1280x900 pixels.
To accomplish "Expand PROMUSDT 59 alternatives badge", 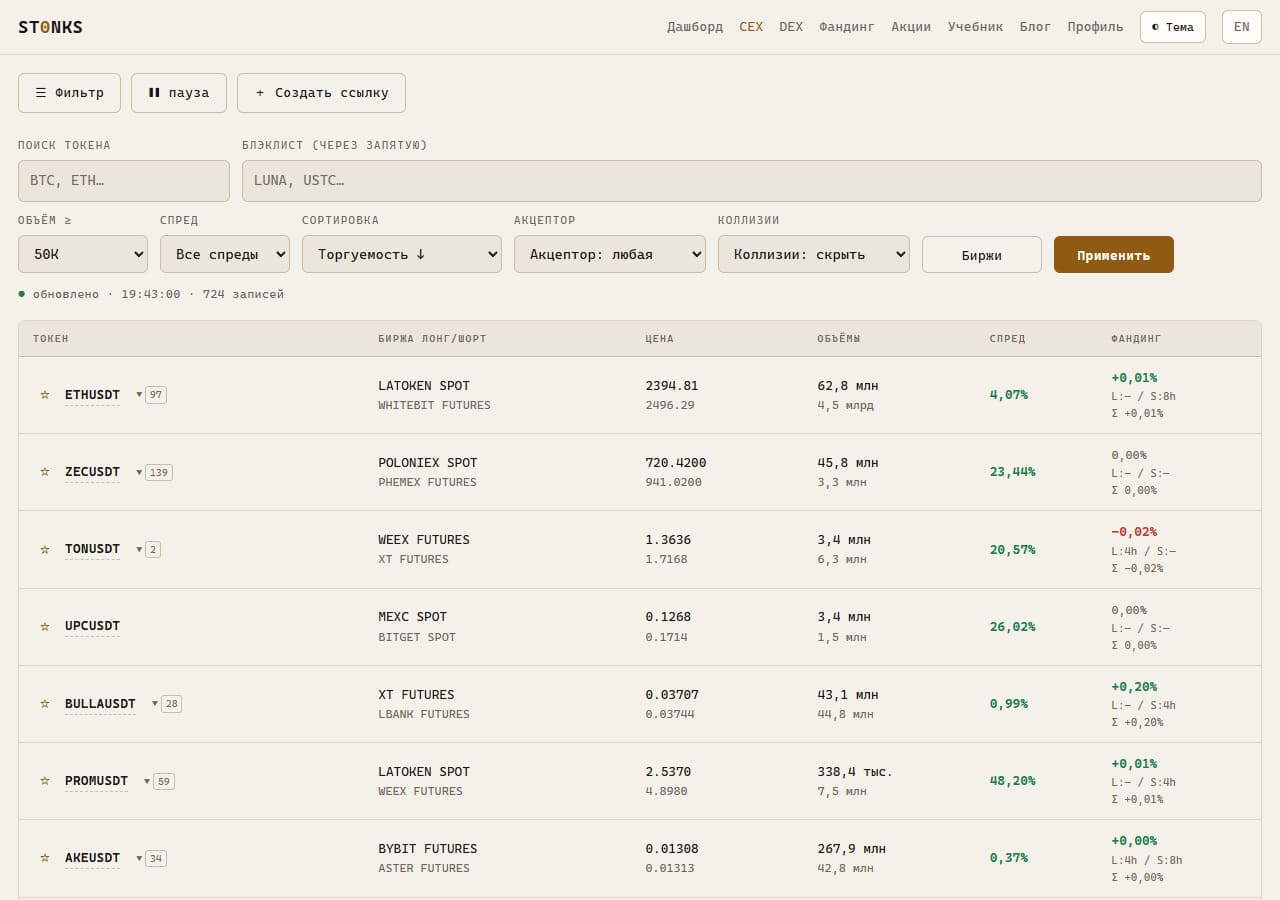I will coord(159,781).
